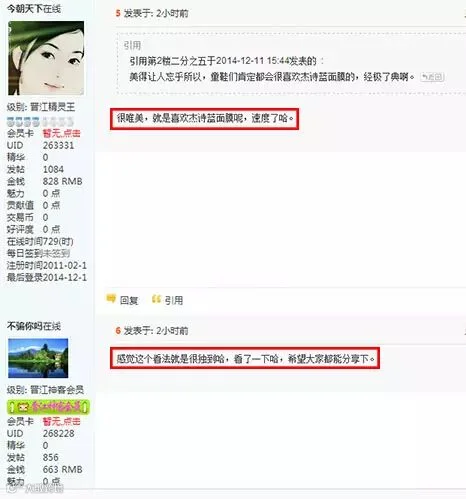
Task: Click the star rating icons under 晋江精灵王
Action: point(40,121)
